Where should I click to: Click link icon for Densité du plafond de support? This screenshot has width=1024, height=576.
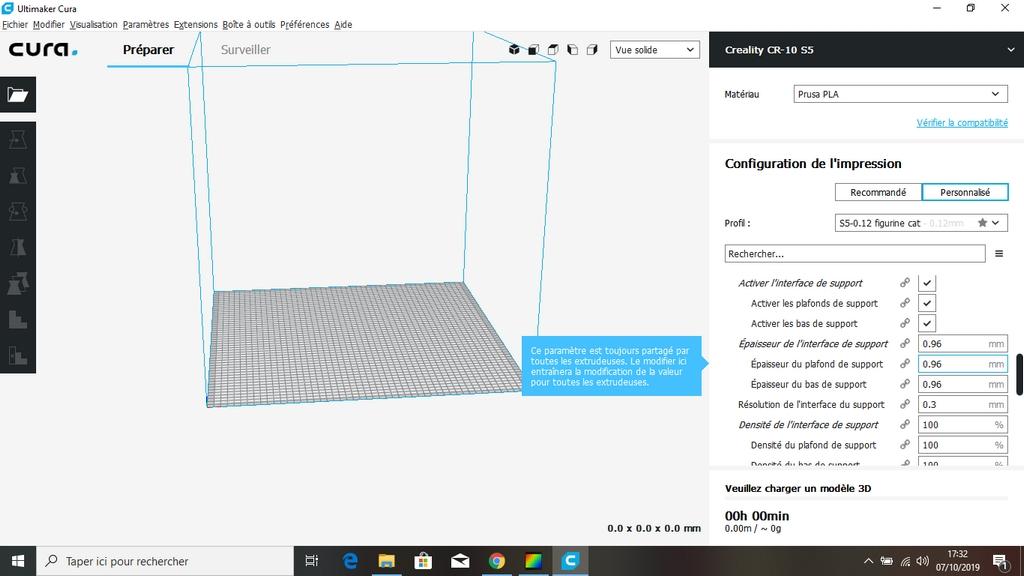(904, 445)
